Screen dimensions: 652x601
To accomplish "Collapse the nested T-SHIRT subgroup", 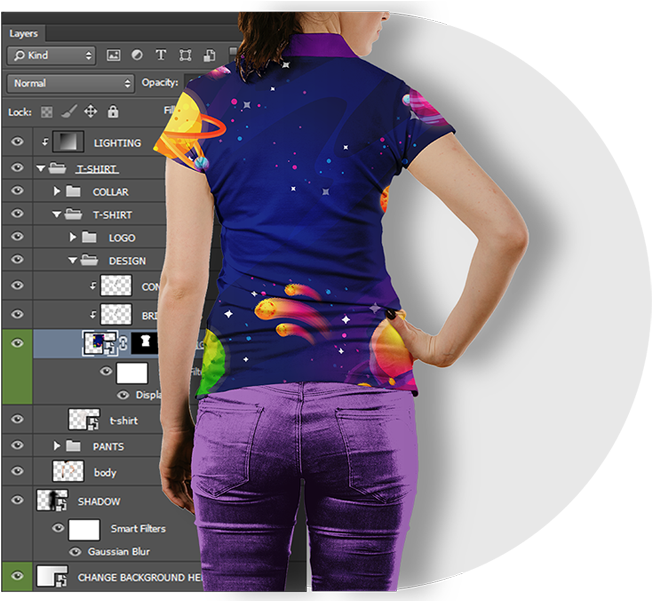I will (57, 215).
